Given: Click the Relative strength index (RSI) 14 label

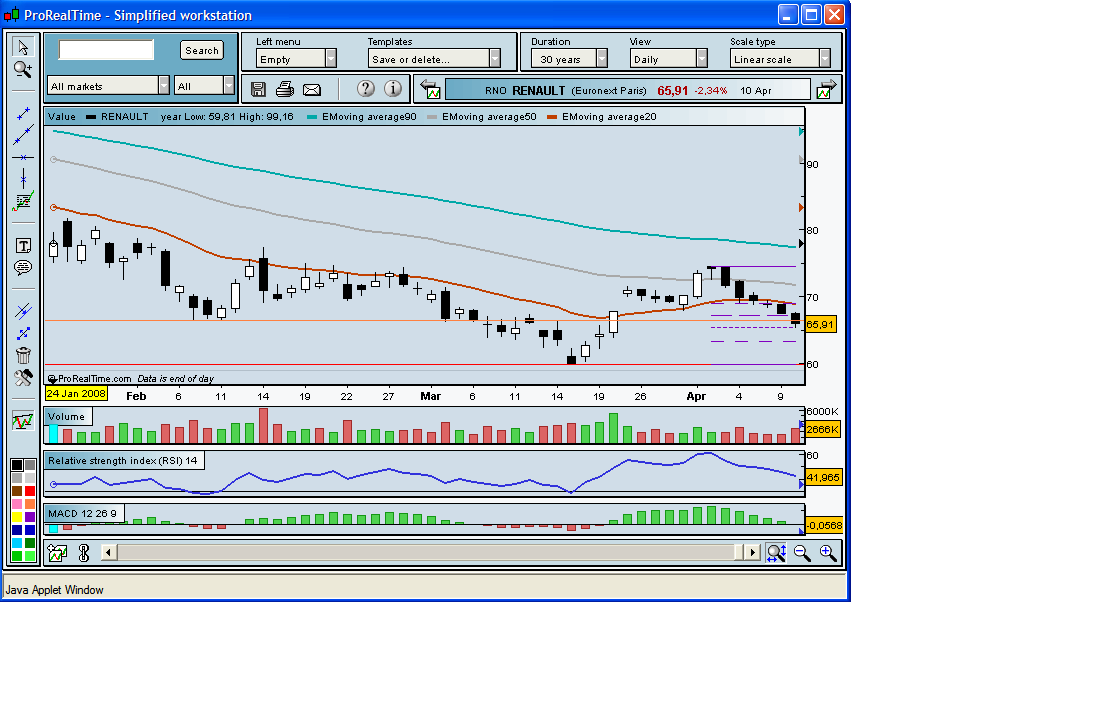Looking at the screenshot, I should click(123, 461).
